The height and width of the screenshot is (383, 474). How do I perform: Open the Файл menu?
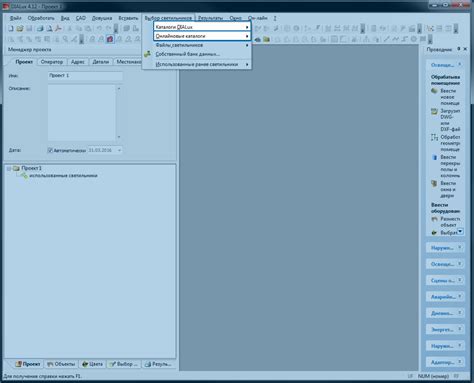coord(16,18)
